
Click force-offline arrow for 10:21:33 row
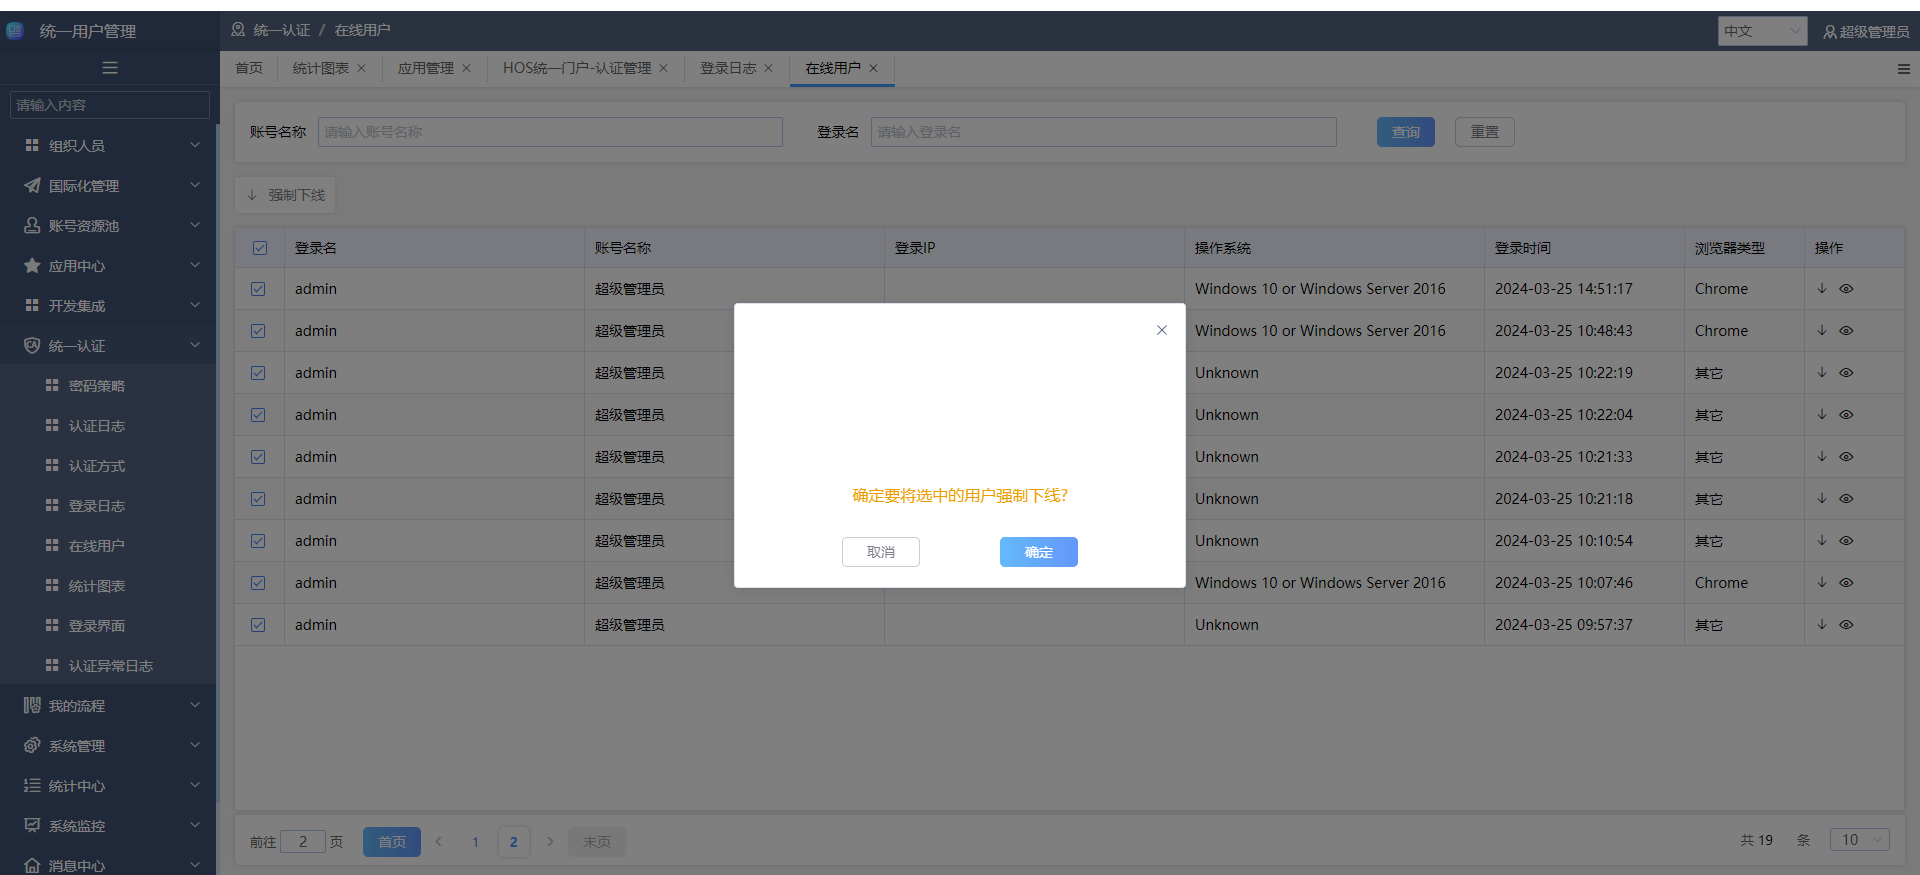(1822, 456)
